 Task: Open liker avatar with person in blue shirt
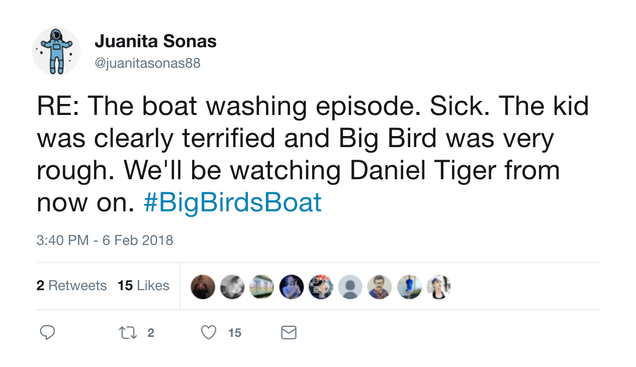[x=409, y=287]
